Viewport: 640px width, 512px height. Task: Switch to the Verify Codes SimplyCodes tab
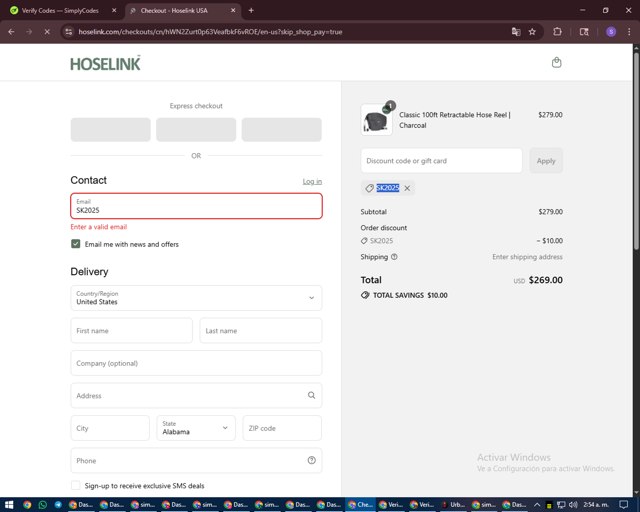tap(60, 11)
